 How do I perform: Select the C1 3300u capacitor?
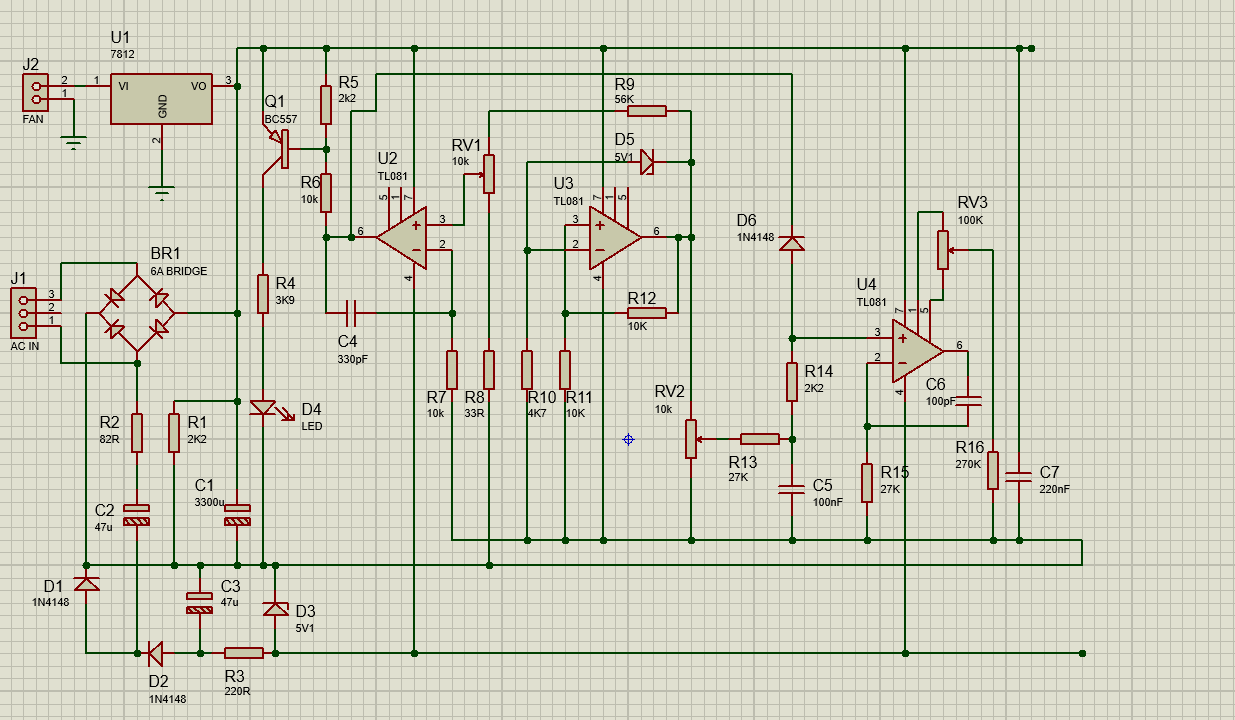[237, 515]
